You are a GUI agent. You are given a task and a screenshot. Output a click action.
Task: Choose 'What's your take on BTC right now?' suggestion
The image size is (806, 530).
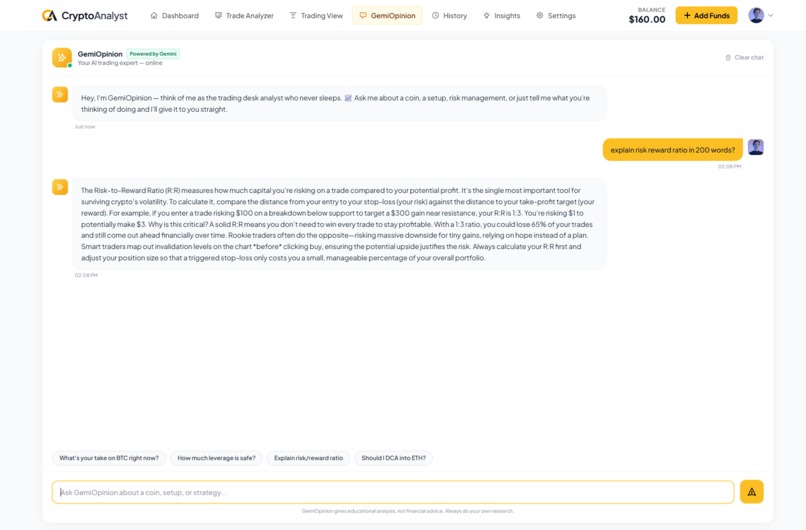(x=109, y=458)
